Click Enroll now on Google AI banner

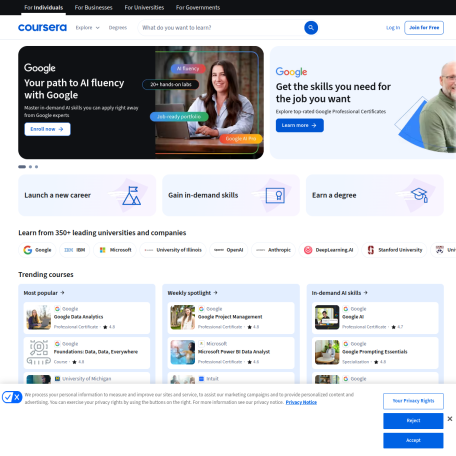47,129
